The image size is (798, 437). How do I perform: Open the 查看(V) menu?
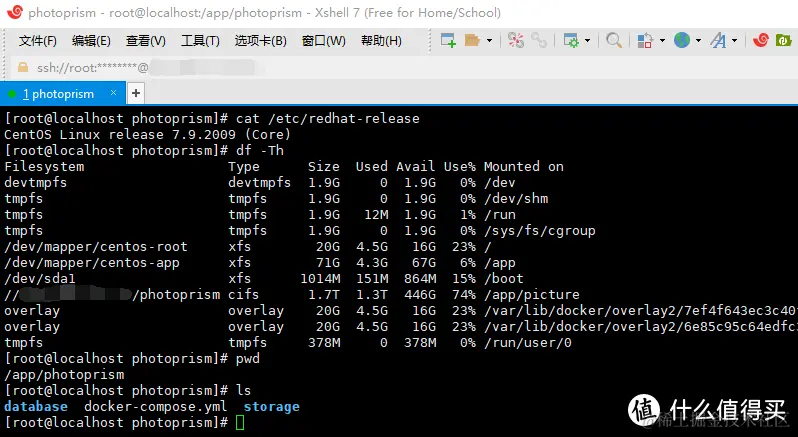146,41
